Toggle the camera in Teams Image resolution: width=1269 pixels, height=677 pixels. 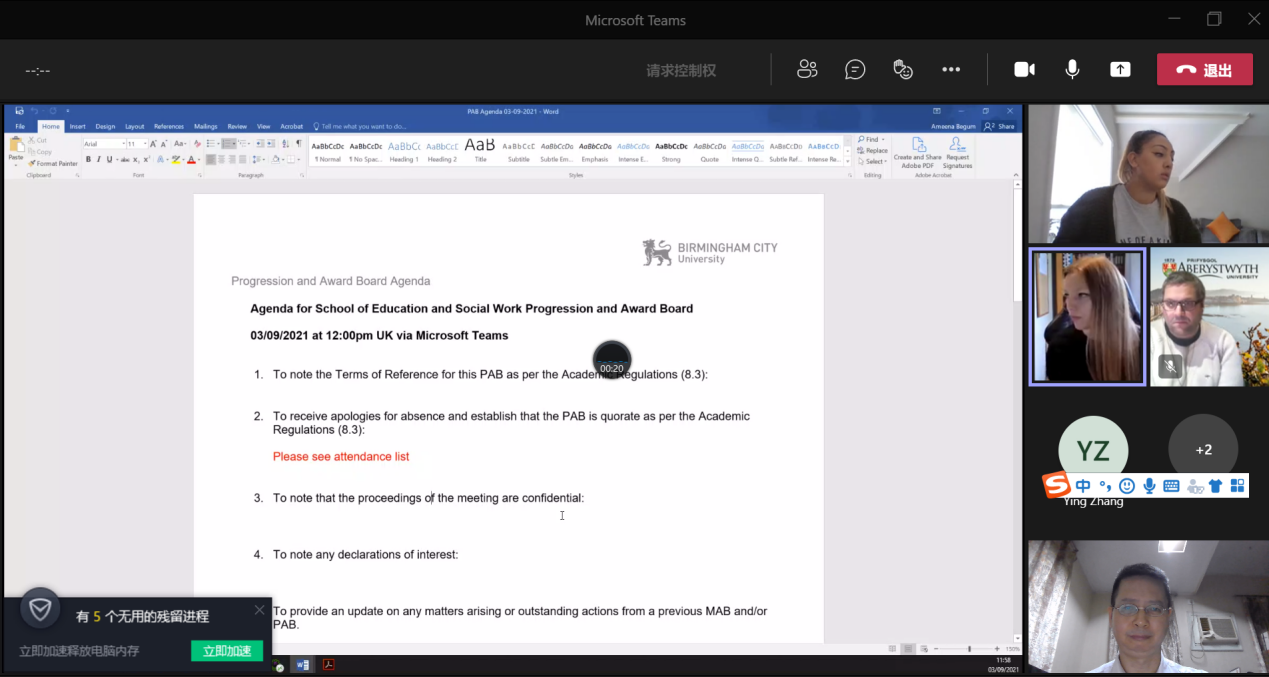click(x=1024, y=69)
